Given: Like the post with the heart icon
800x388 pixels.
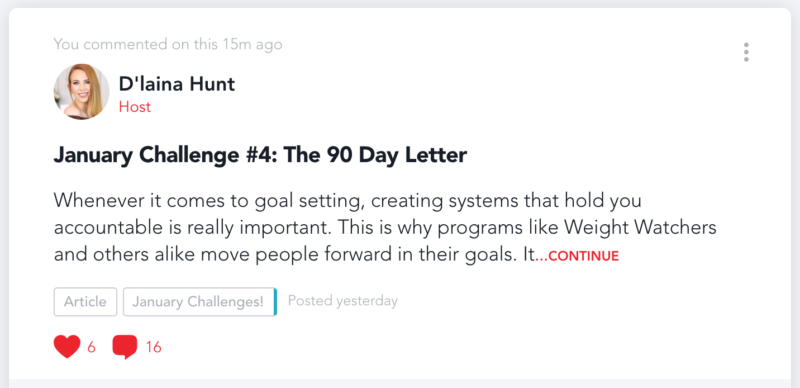Looking at the screenshot, I should pos(67,347).
